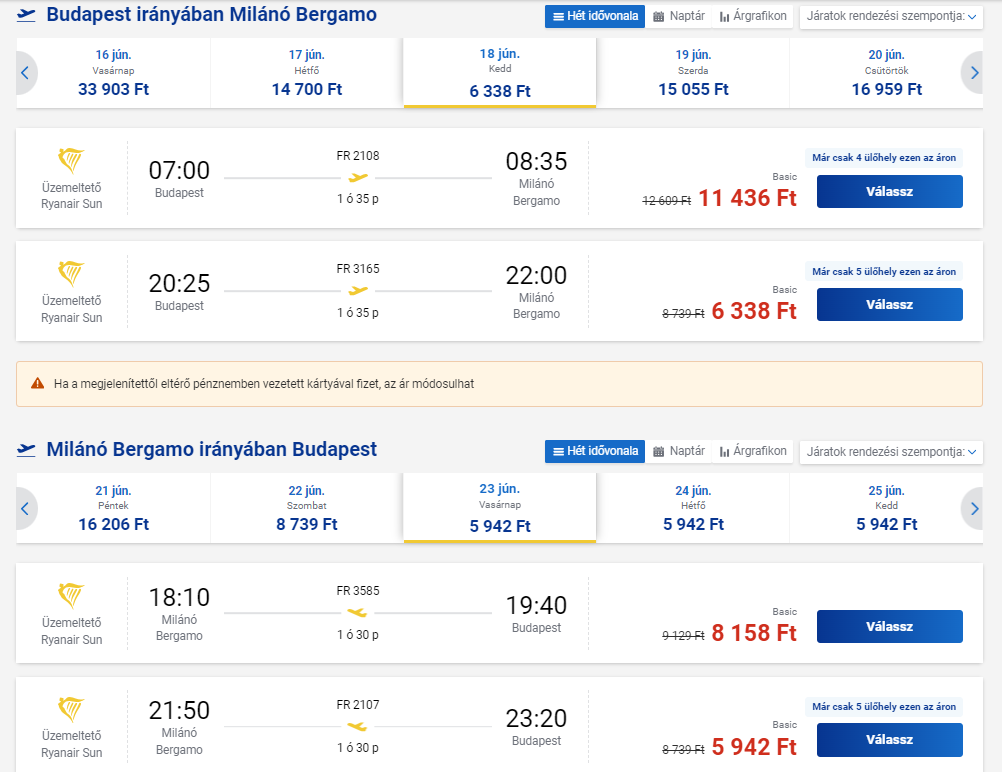Select return date 21 jún. Péntek
This screenshot has height=772, width=1002.
(x=114, y=509)
